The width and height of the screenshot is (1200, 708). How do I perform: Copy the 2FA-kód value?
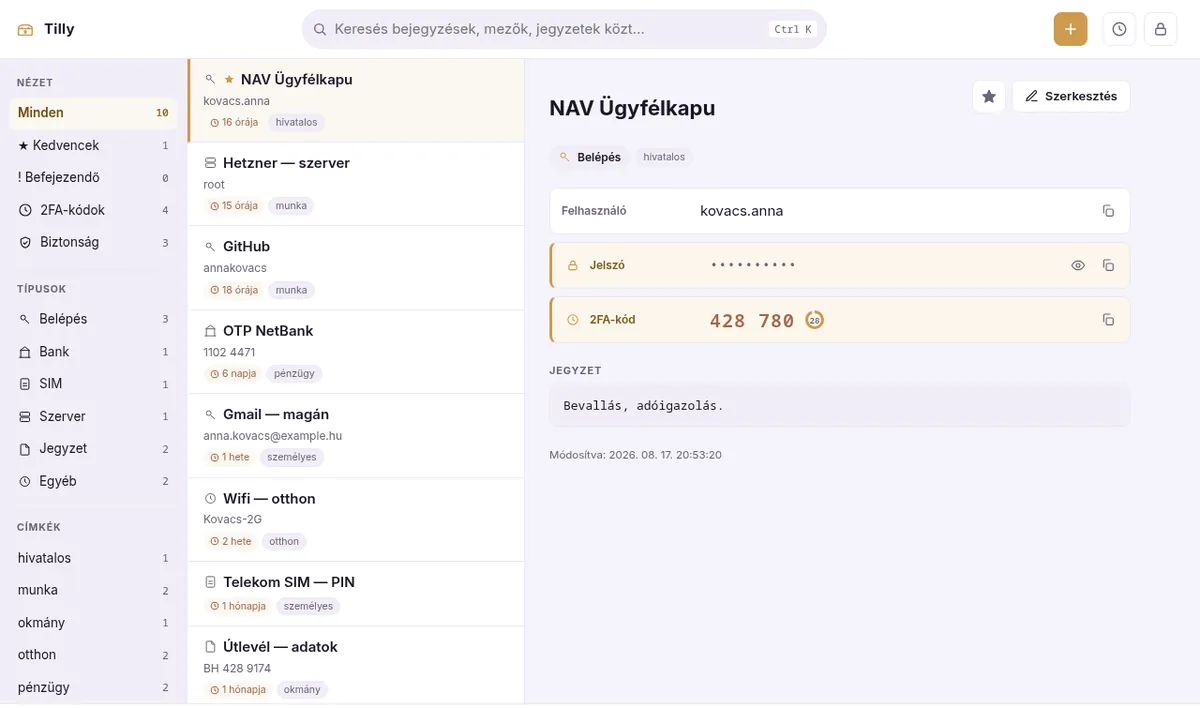[1108, 320]
